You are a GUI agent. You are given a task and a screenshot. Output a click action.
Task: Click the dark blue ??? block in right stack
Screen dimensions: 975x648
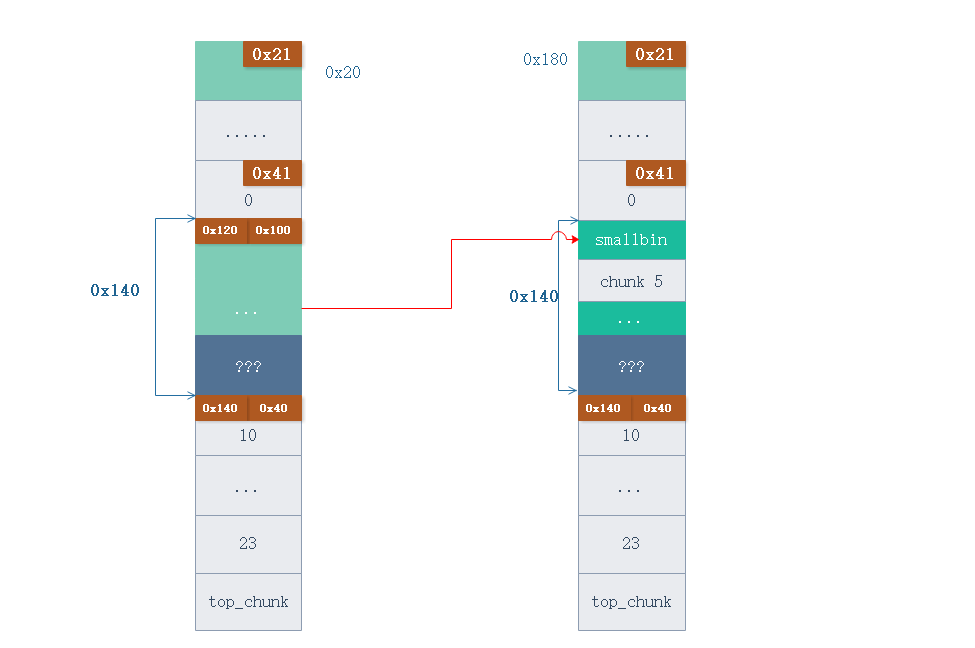coord(631,366)
